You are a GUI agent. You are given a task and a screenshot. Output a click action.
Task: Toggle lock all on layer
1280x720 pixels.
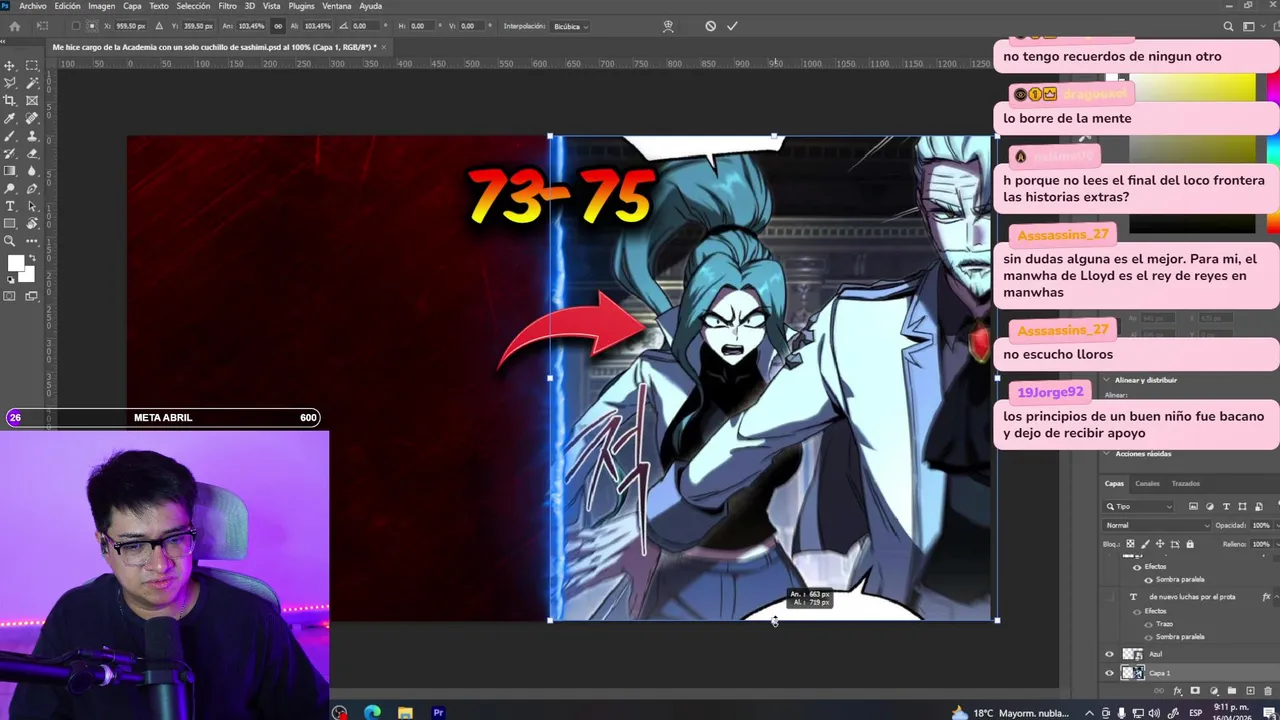1189,544
